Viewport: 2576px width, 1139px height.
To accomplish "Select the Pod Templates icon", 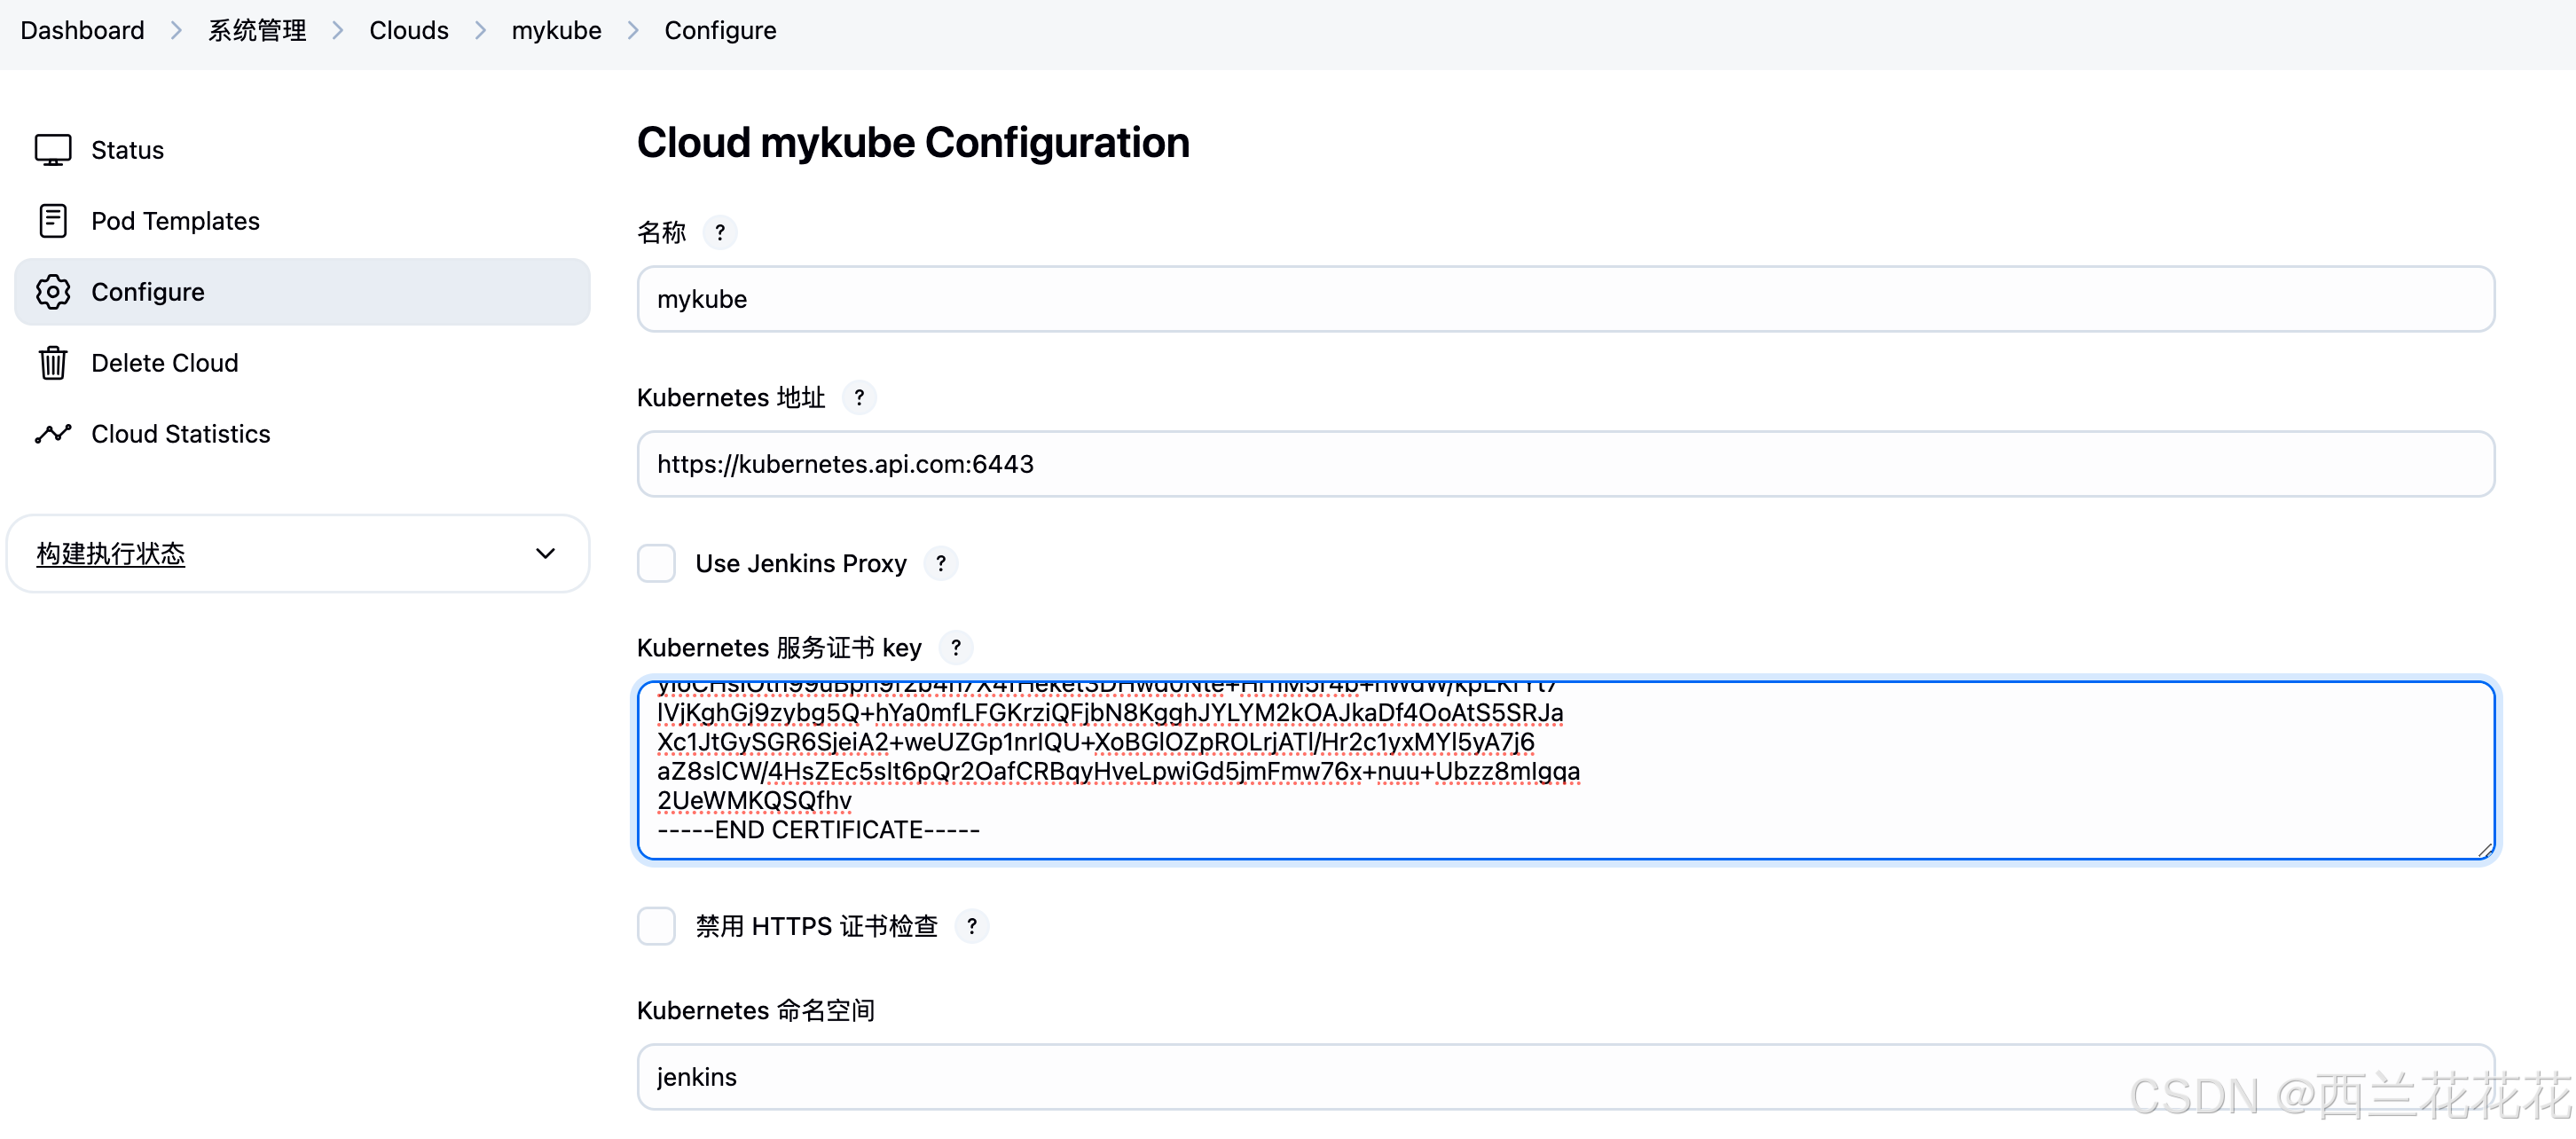I will click(52, 220).
